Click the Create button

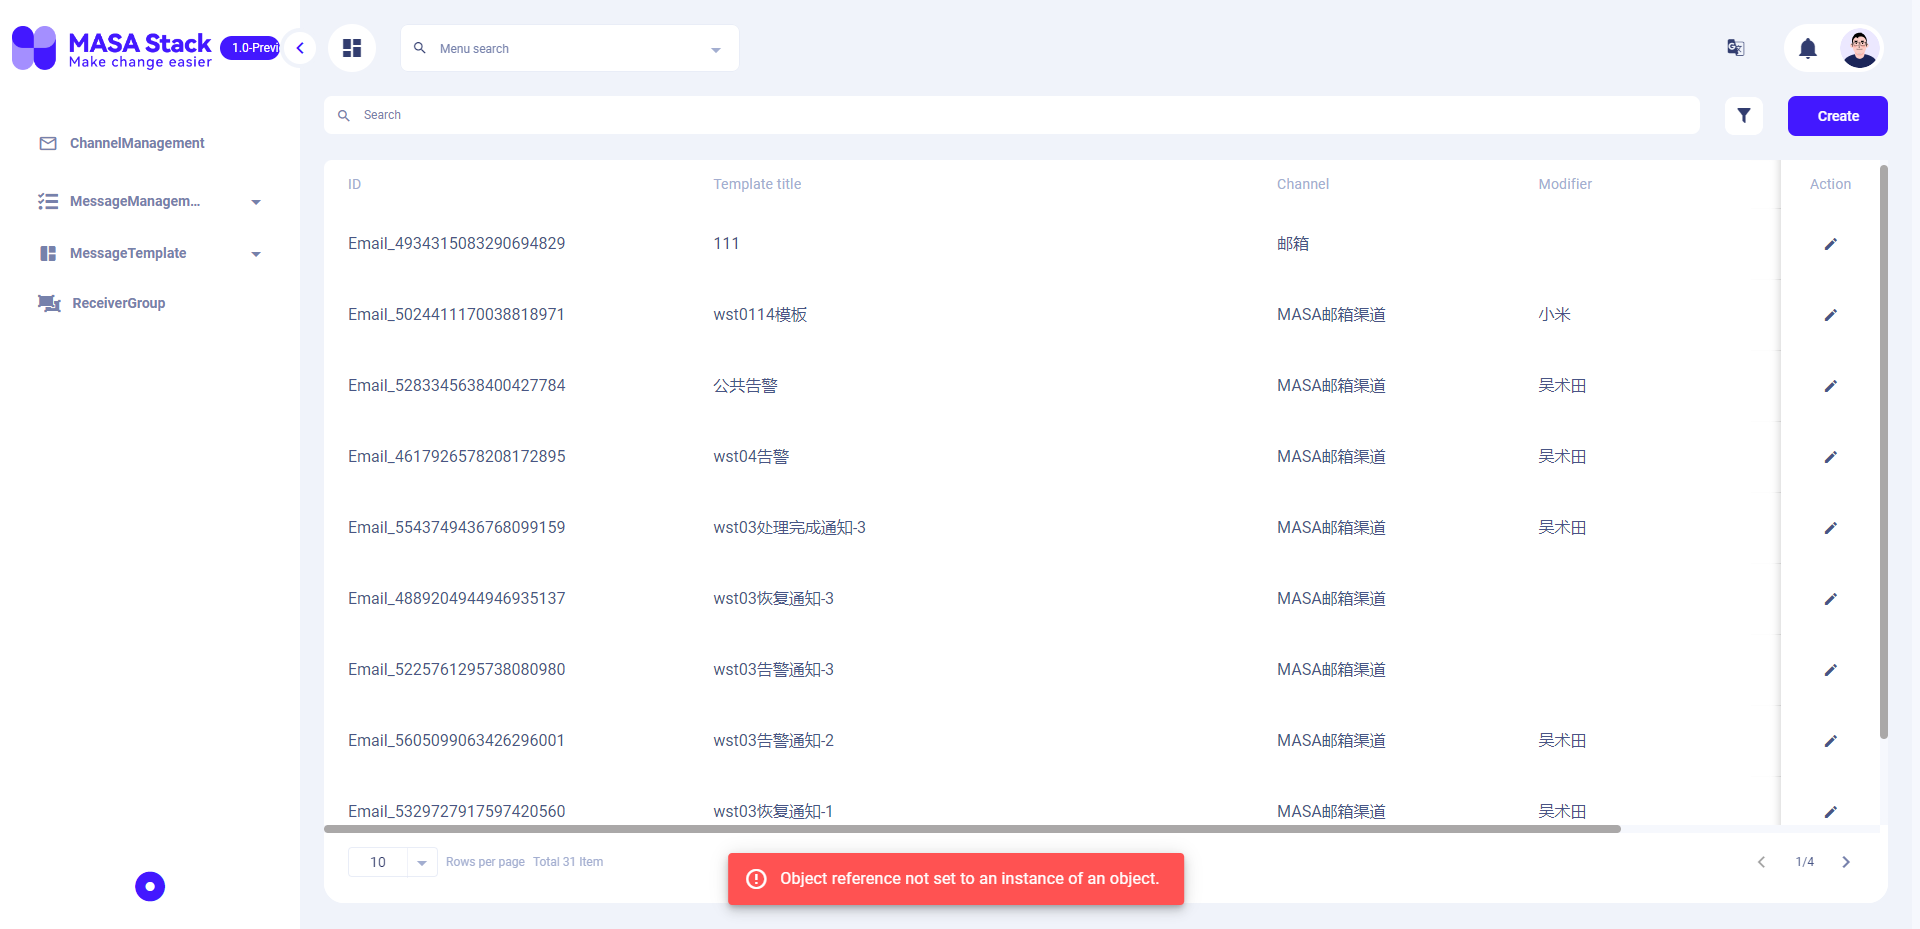coord(1837,115)
